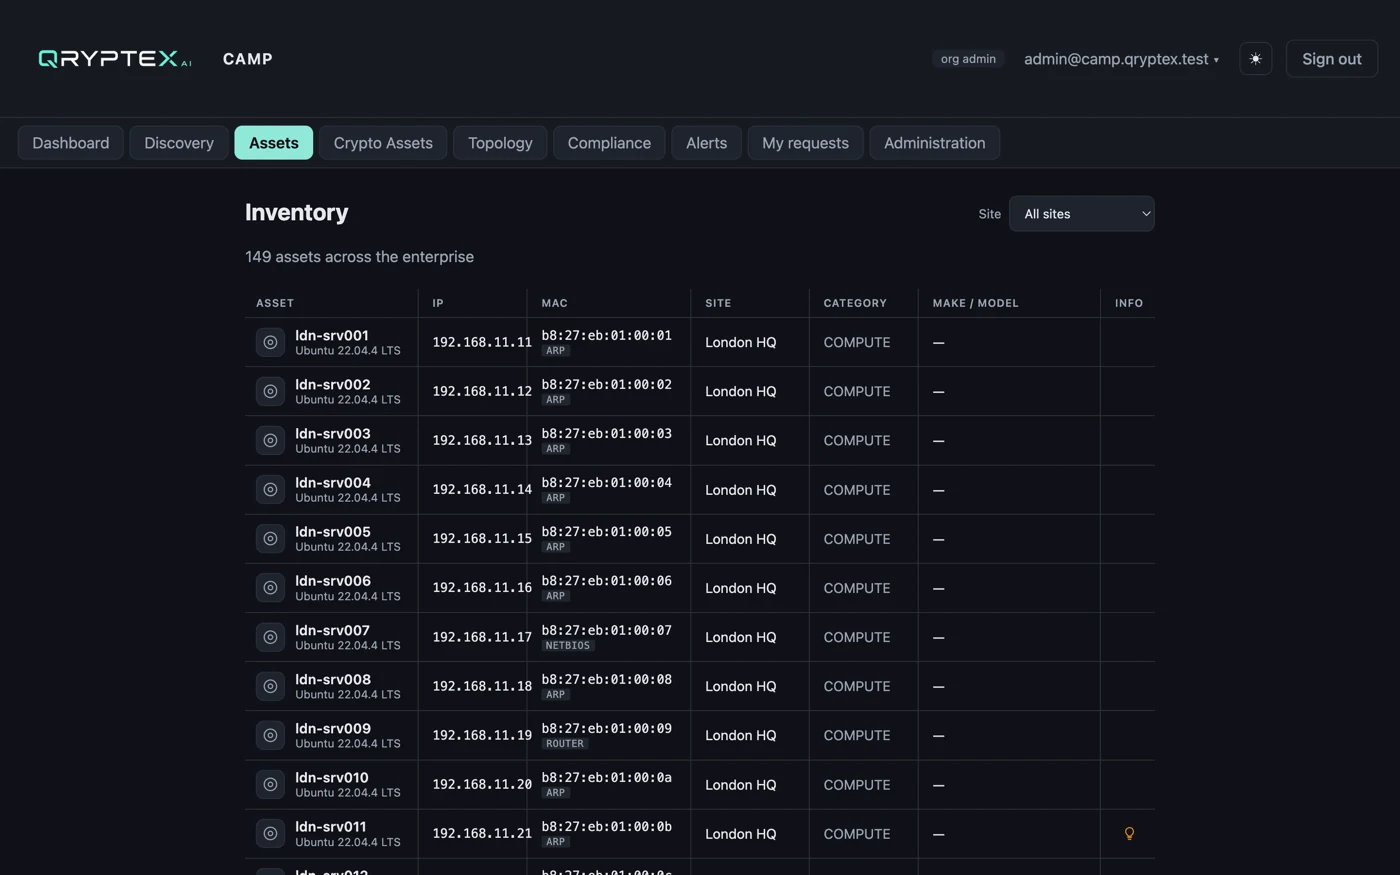Click the asset icon for ldn-srv008

click(x=270, y=686)
